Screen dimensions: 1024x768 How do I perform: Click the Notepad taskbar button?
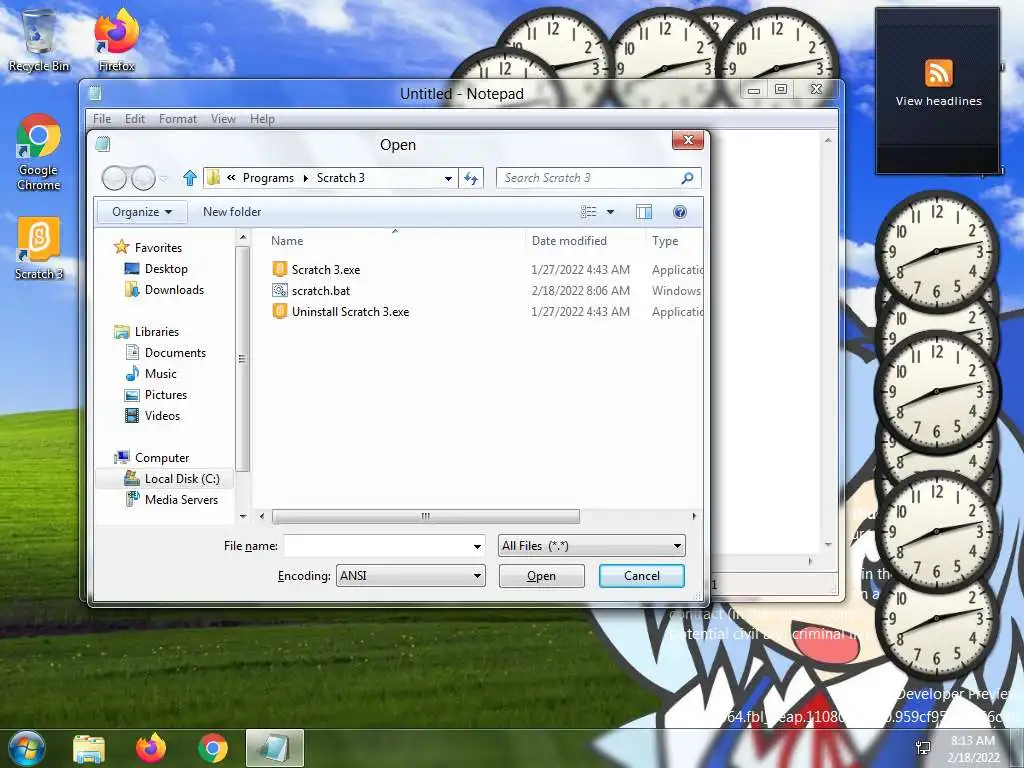275,748
